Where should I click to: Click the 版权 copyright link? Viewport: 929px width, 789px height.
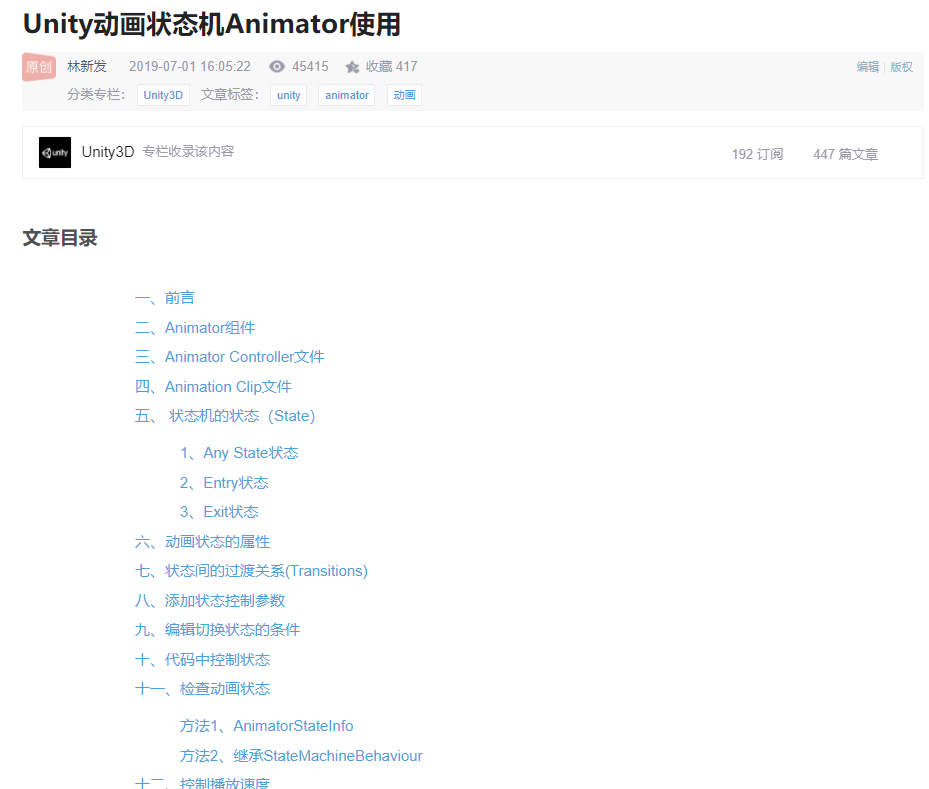[901, 67]
